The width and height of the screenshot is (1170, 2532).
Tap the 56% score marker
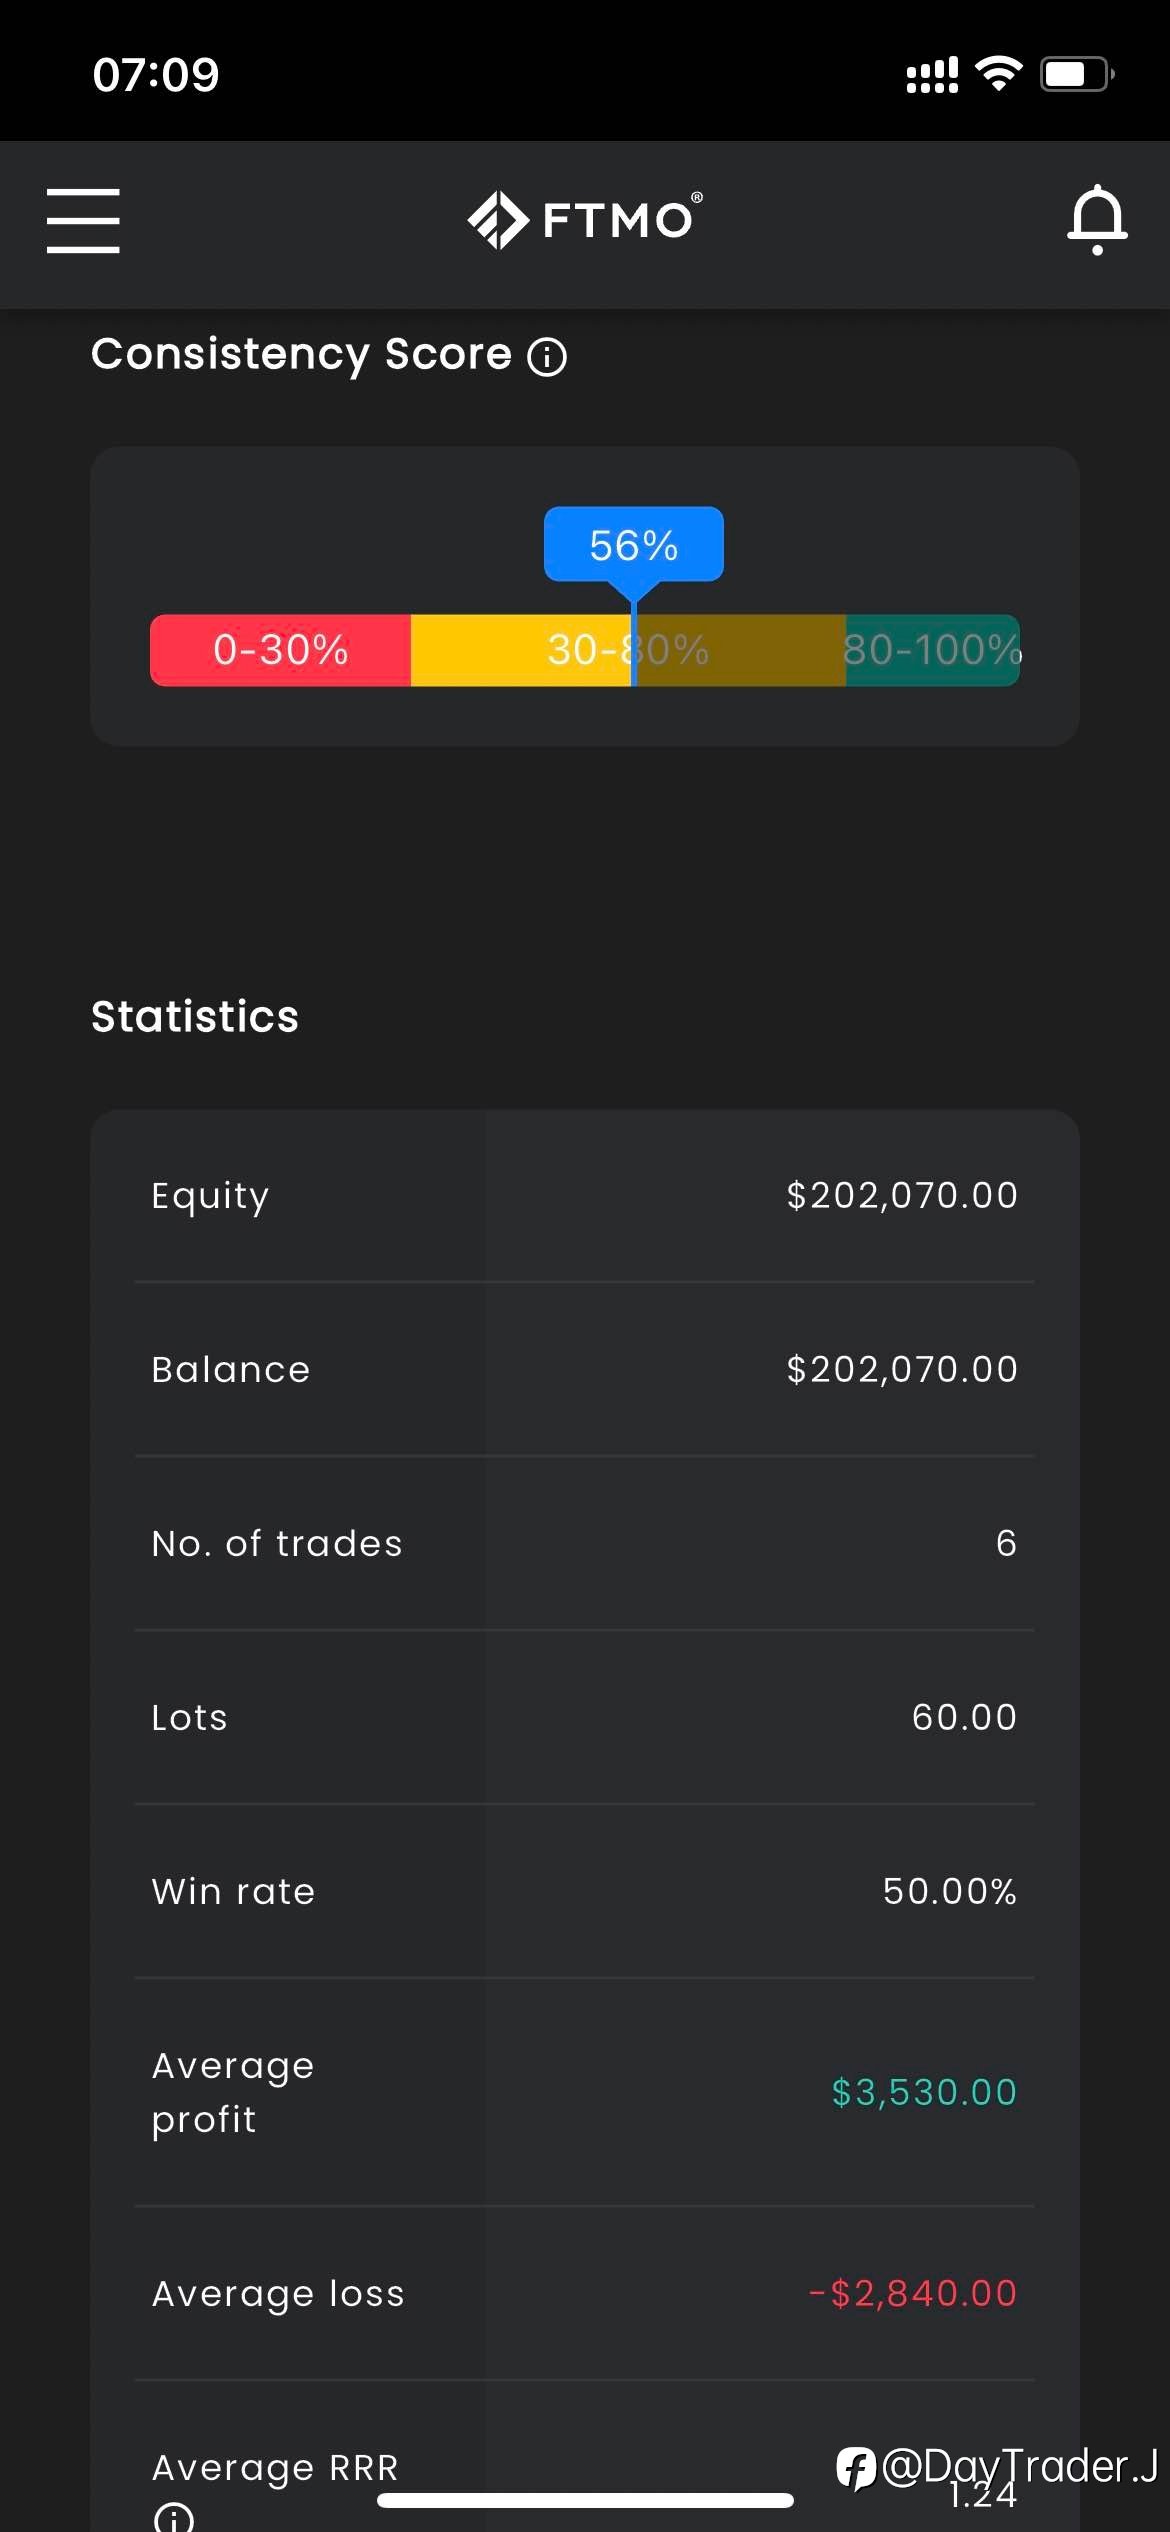click(633, 545)
